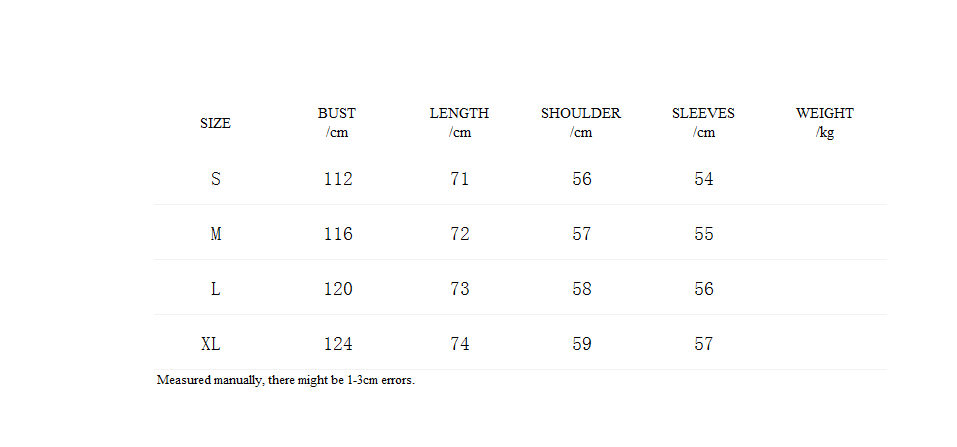Select bust value 116
Image resolution: width=957 pixels, height=447 pixels.
click(x=338, y=234)
